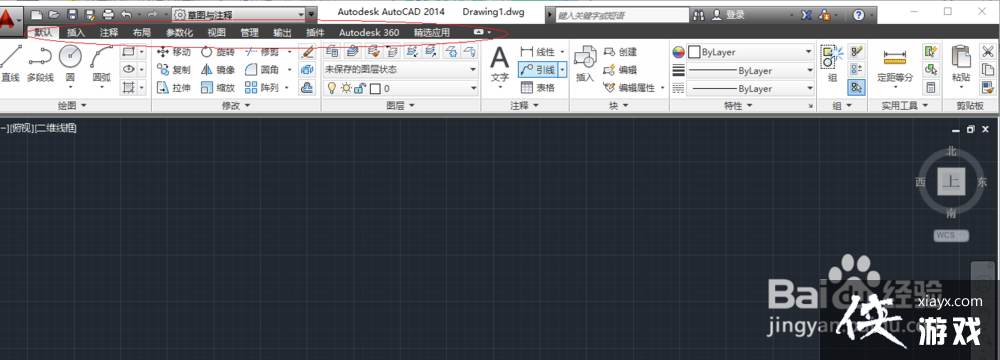Click the 上 face of the ViewCube
The image size is (1000, 360).
click(952, 183)
